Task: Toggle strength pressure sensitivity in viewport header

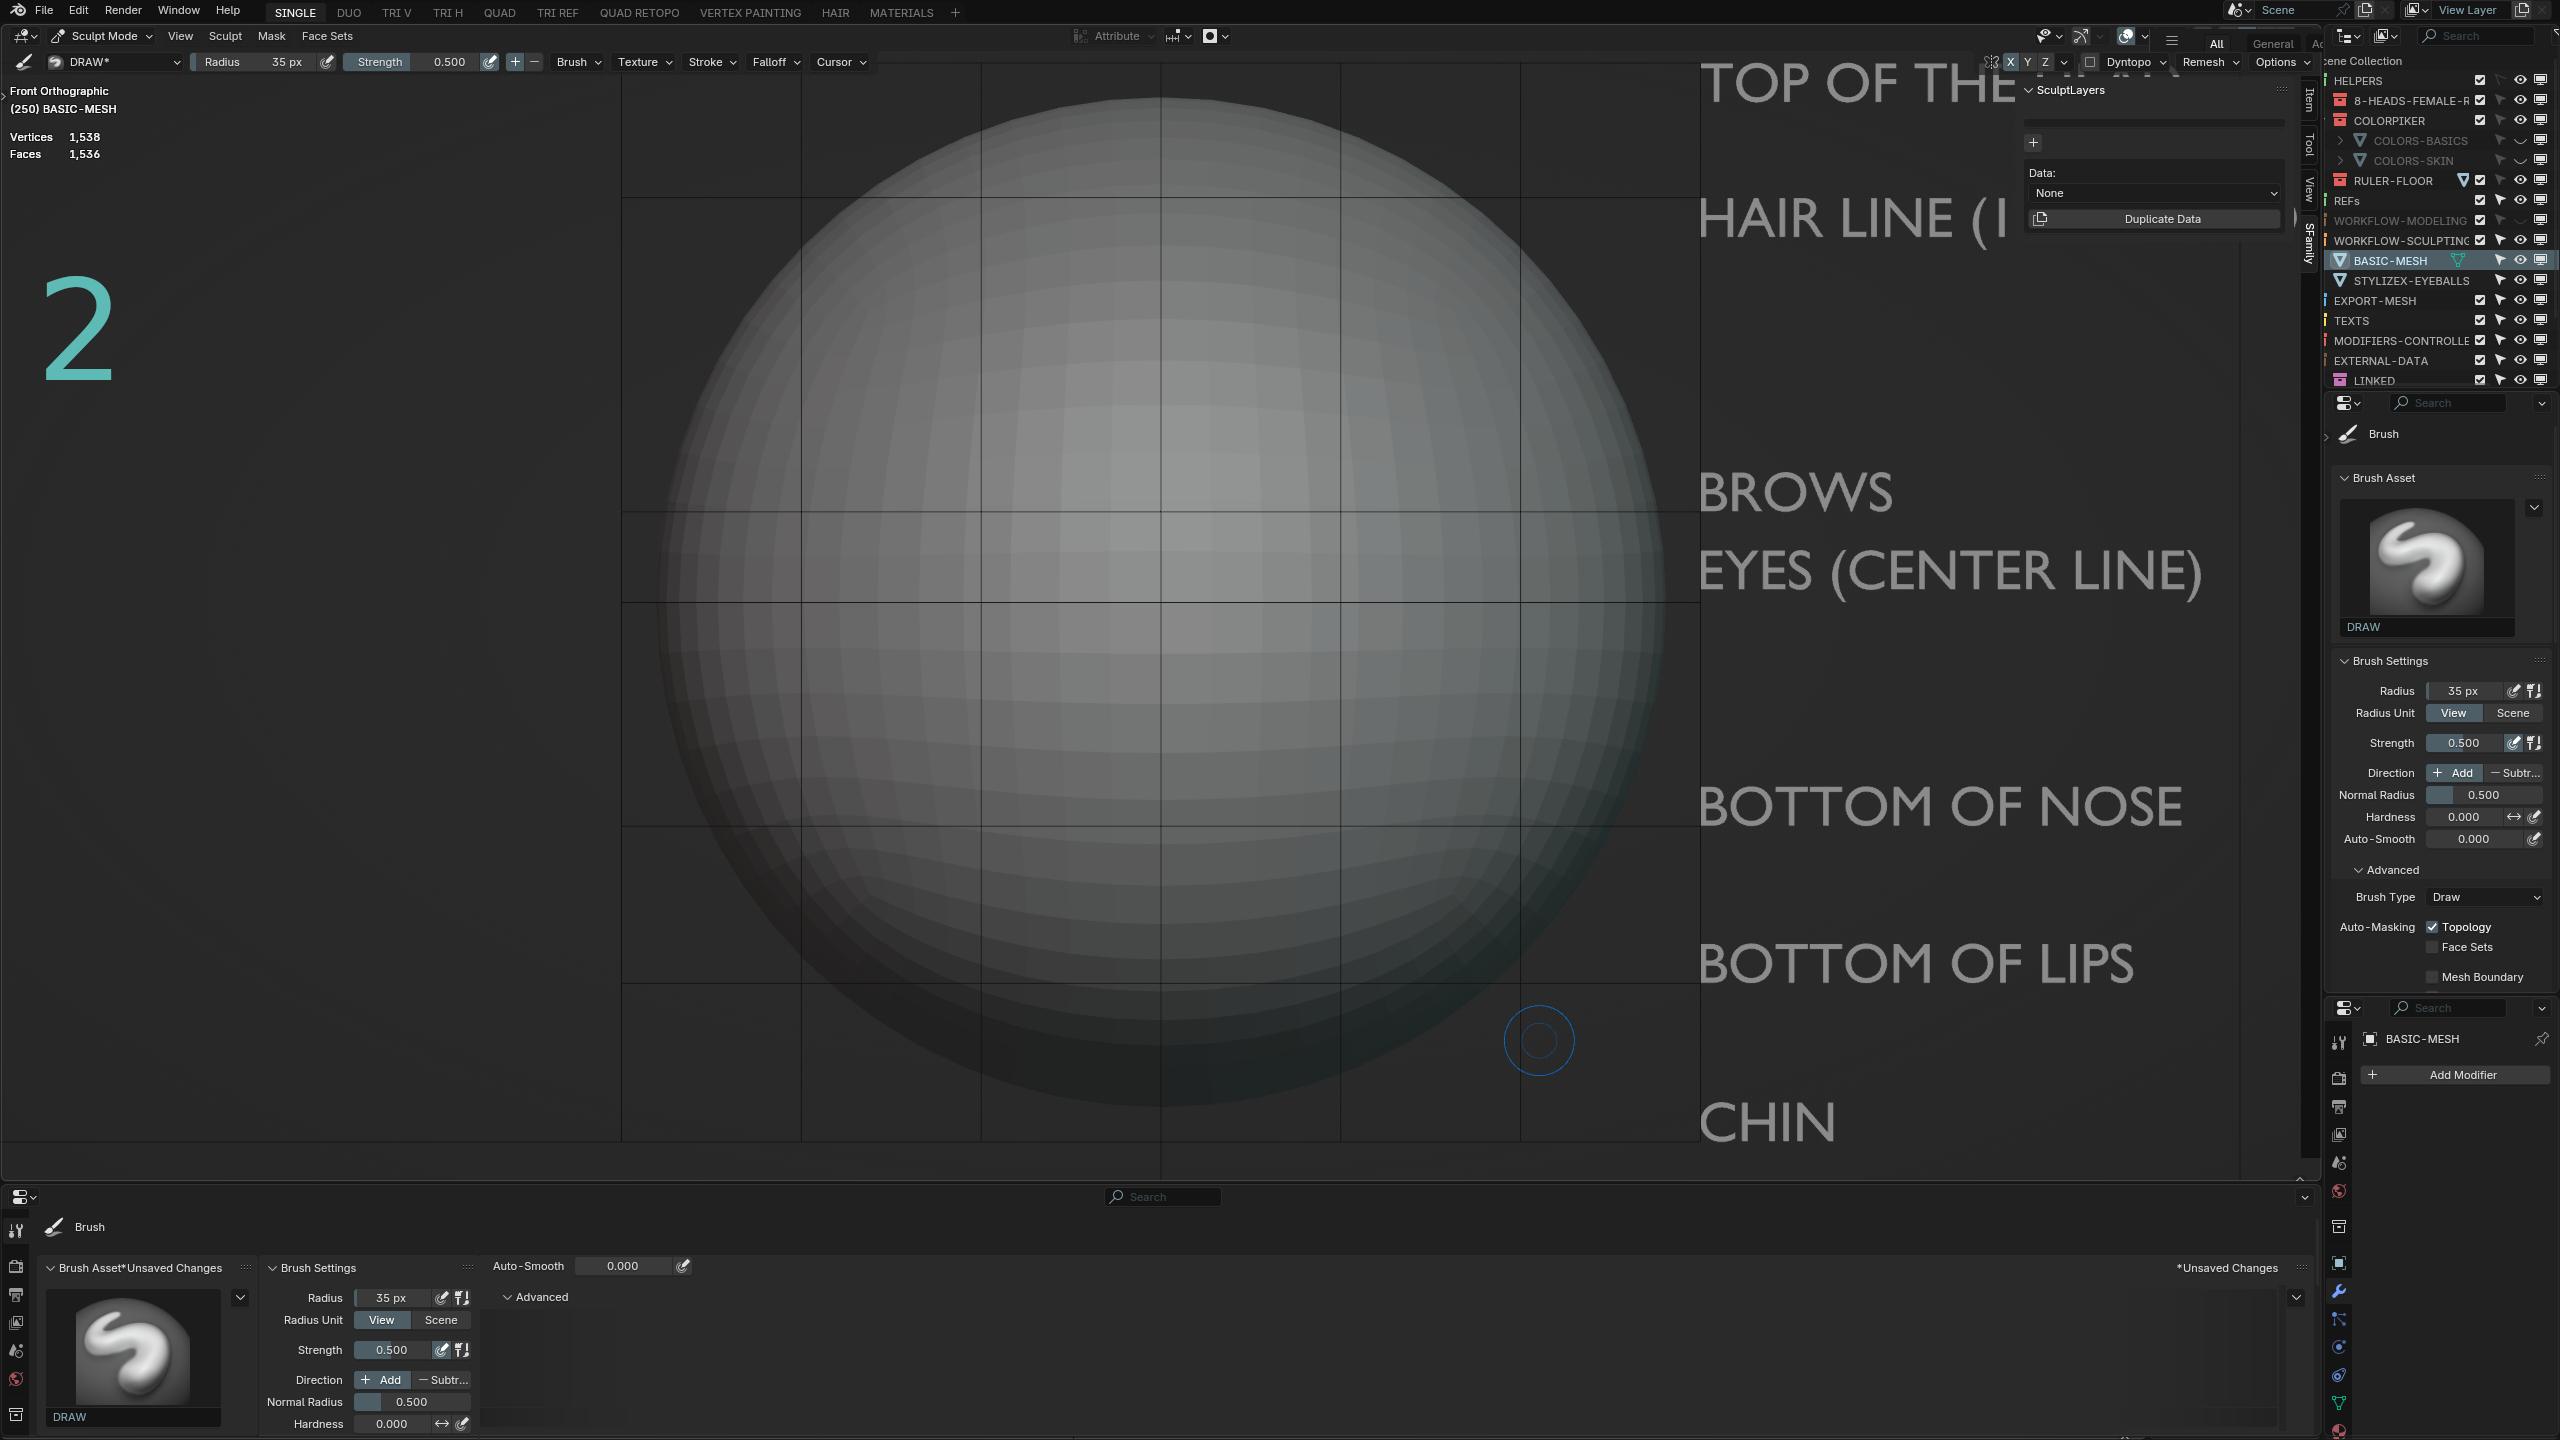Action: point(489,62)
